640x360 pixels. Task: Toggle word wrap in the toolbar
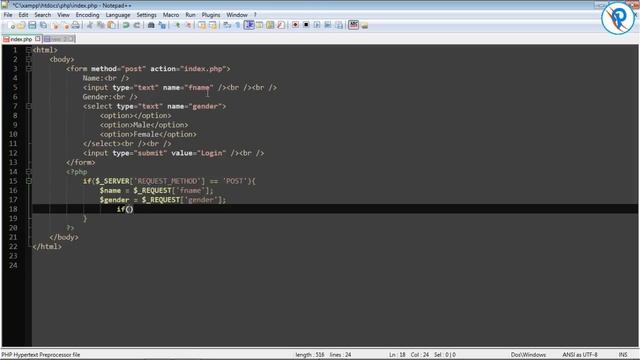coord(227,25)
